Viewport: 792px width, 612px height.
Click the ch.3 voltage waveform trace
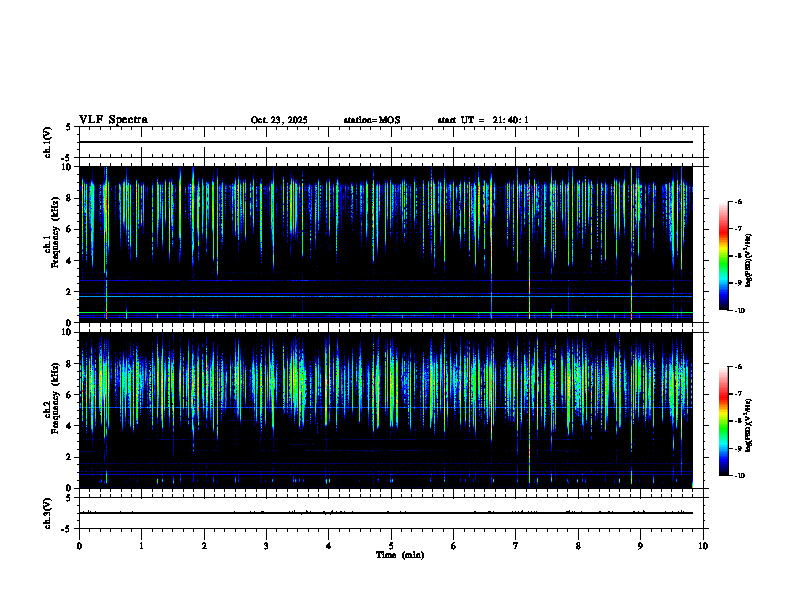tap(386, 513)
